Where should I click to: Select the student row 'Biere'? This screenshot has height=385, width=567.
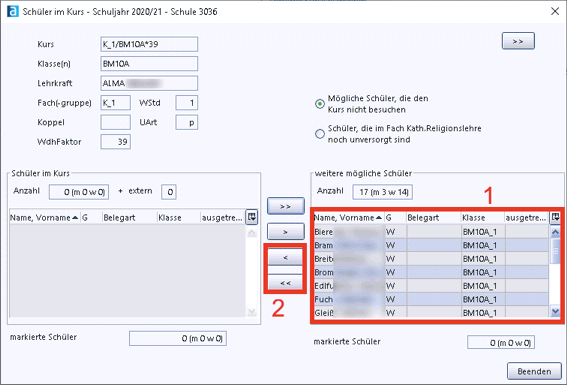tap(431, 232)
